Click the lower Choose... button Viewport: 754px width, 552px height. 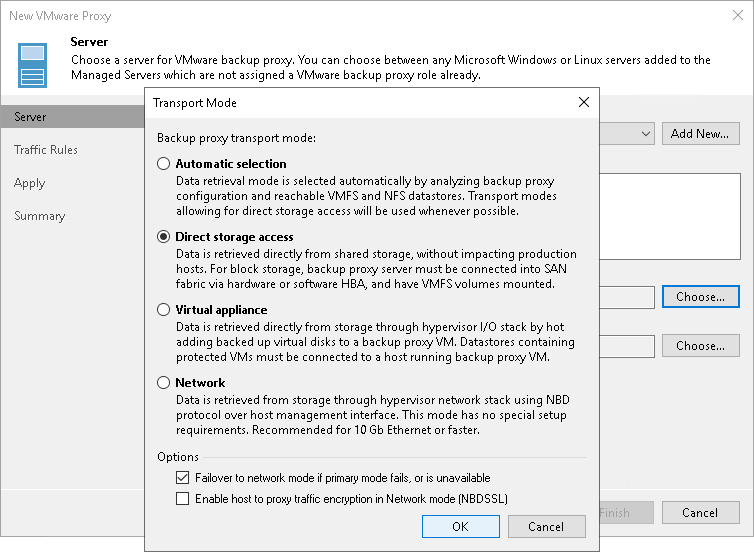pyautogui.click(x=700, y=346)
